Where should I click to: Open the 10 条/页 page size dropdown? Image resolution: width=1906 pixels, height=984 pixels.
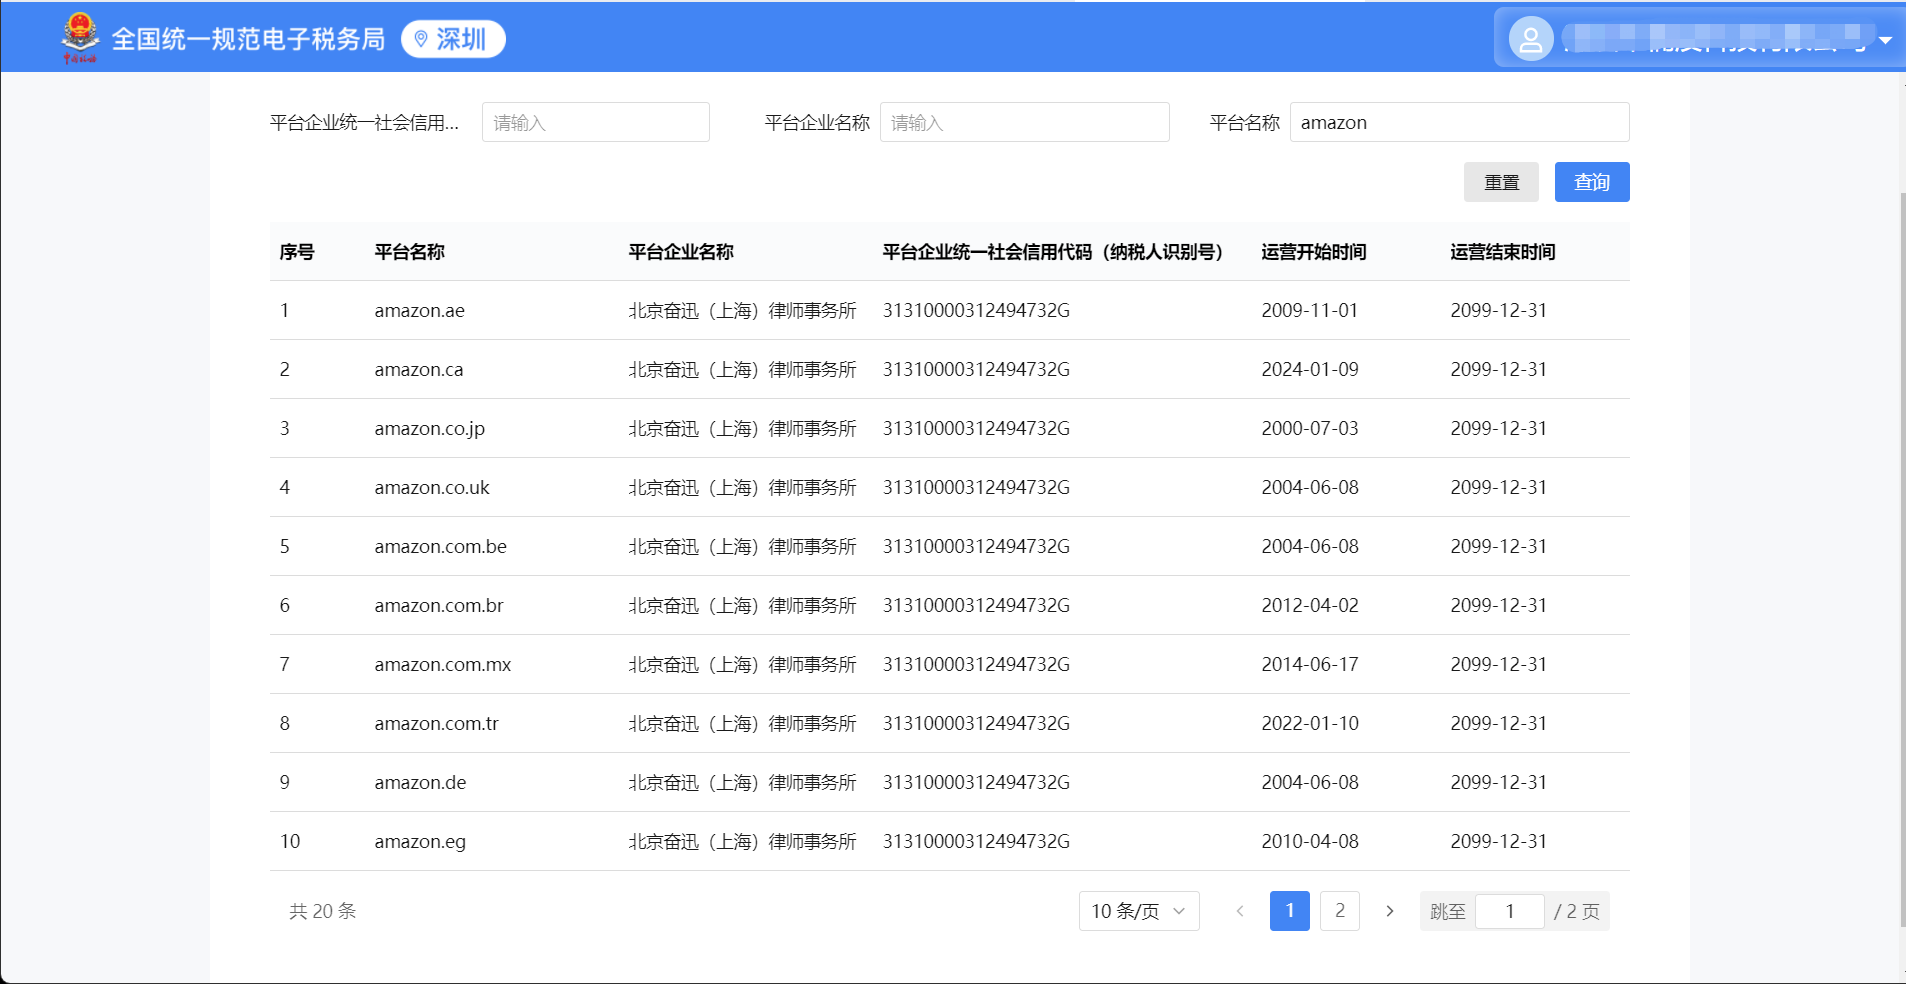tap(1138, 911)
